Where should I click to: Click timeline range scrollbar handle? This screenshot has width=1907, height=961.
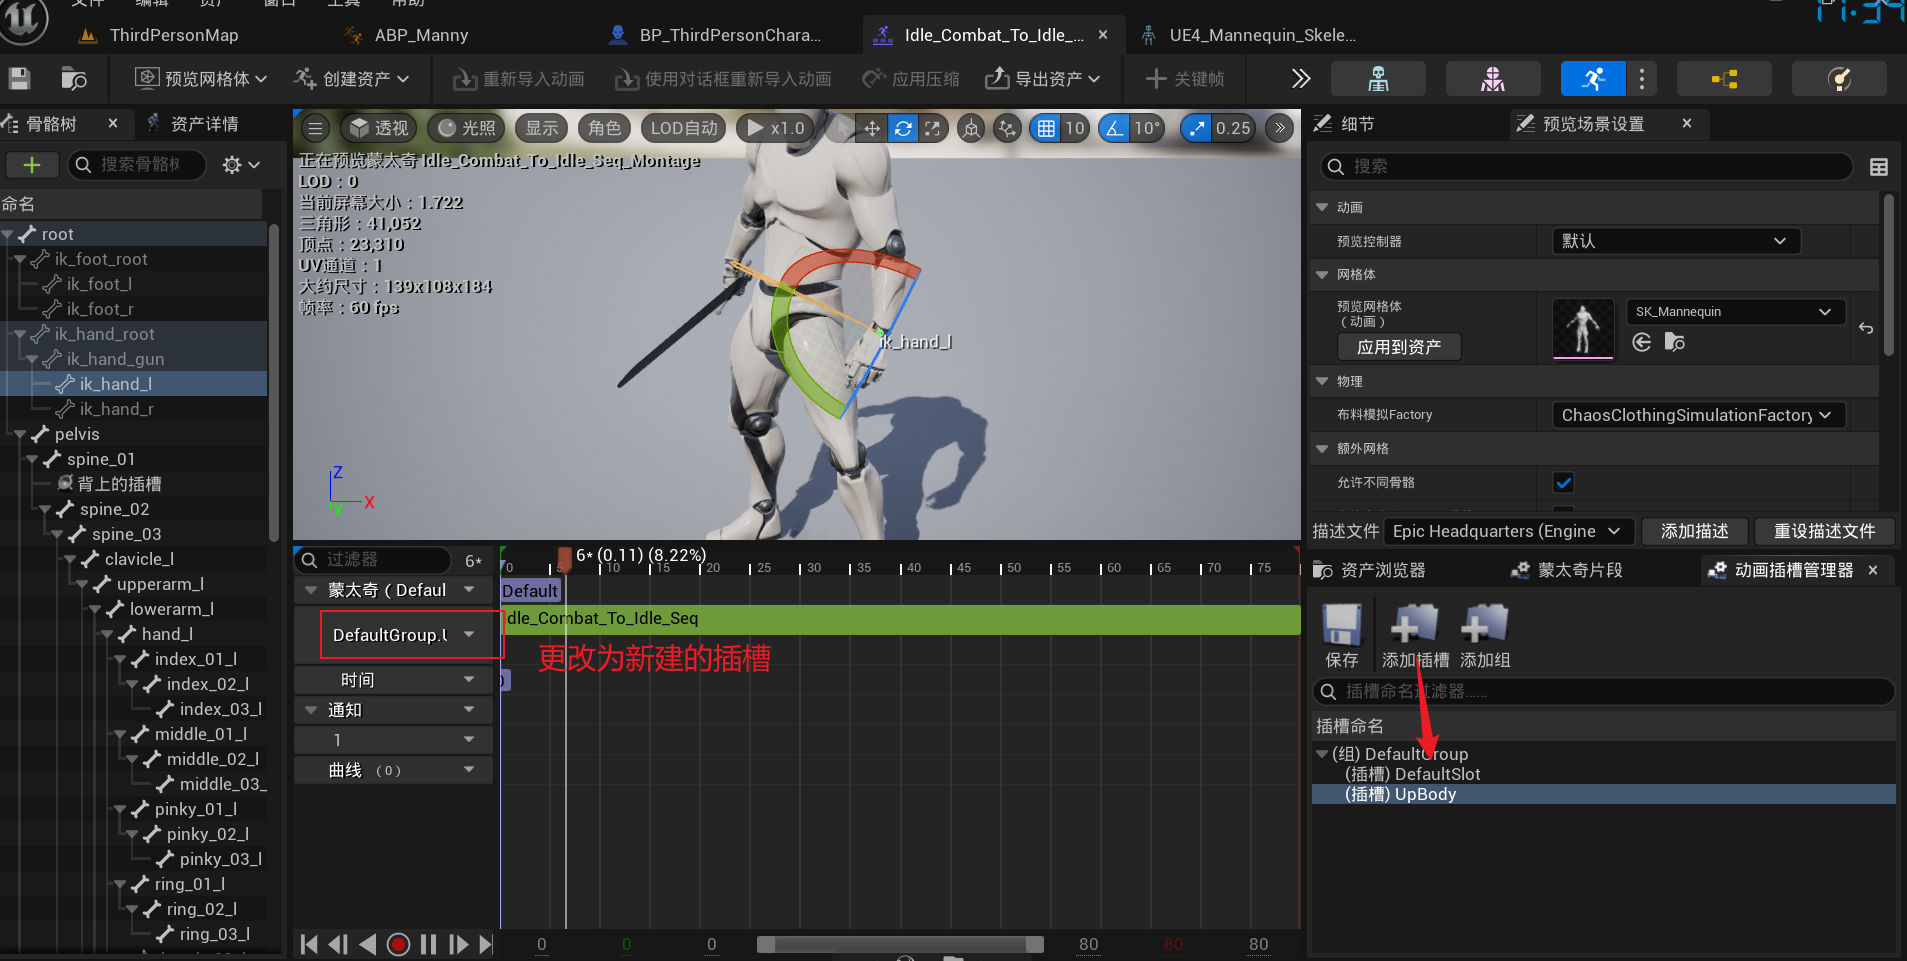(900, 944)
